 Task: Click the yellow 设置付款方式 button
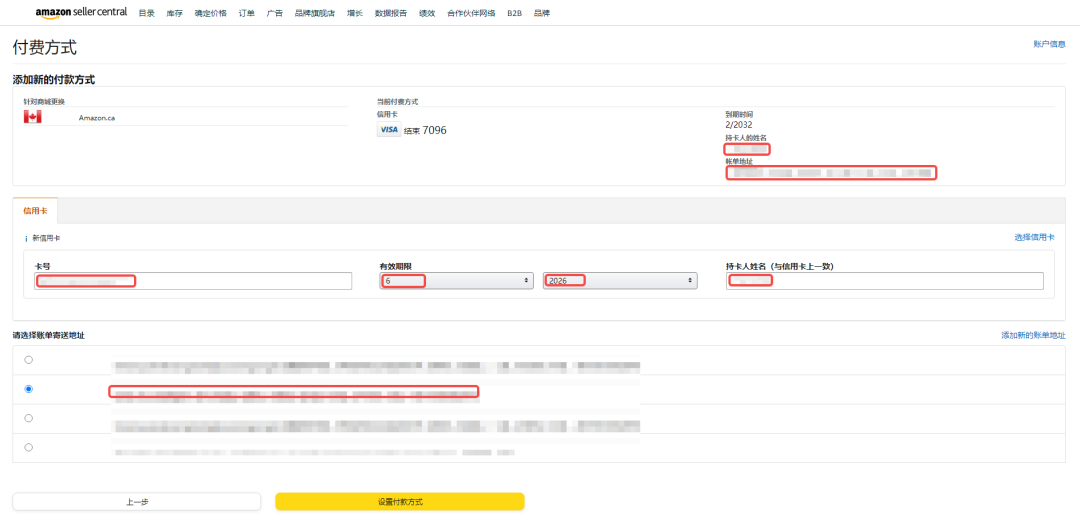click(x=399, y=501)
